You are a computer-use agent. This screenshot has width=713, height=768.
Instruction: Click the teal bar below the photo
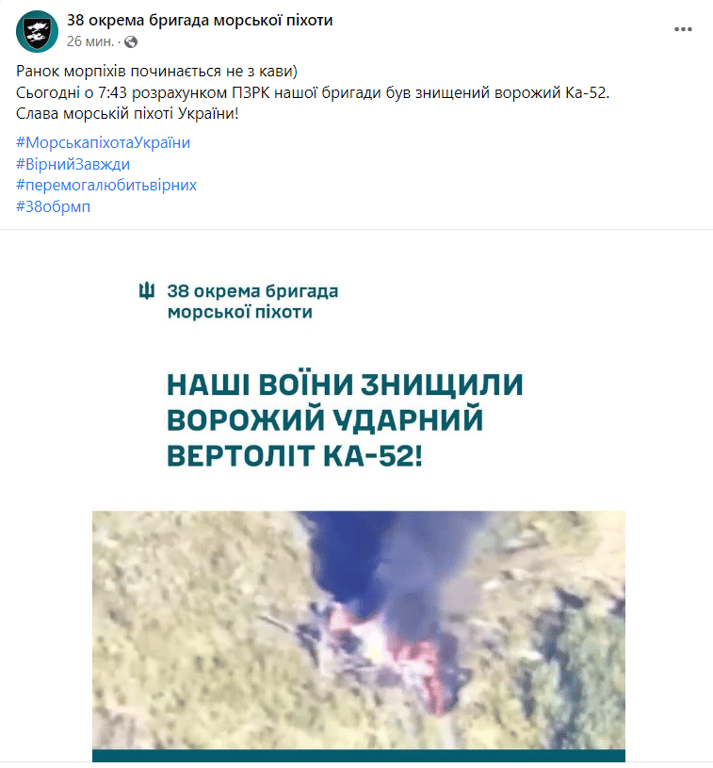tap(358, 755)
